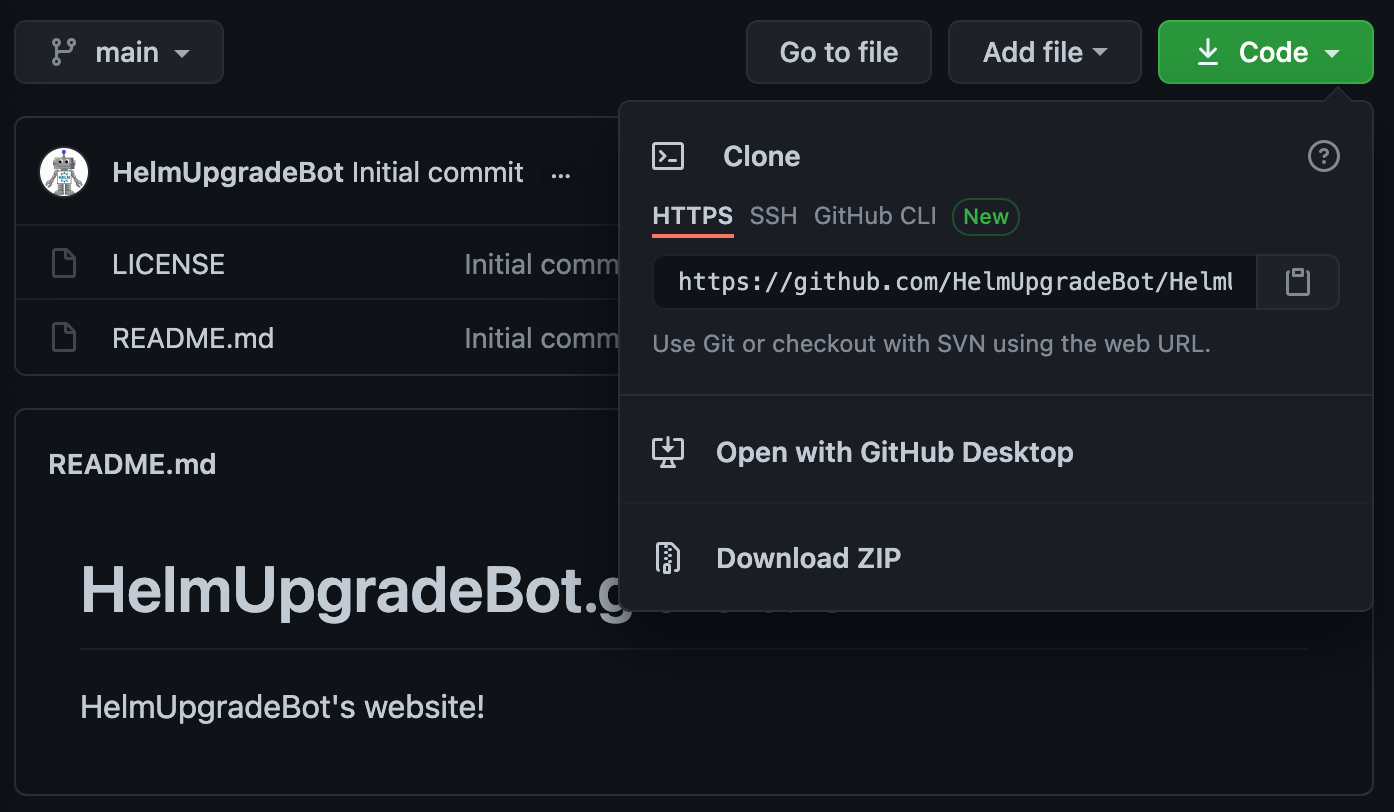Click the terminal icon next to Clone
Image resolution: width=1394 pixels, height=812 pixels.
668,156
